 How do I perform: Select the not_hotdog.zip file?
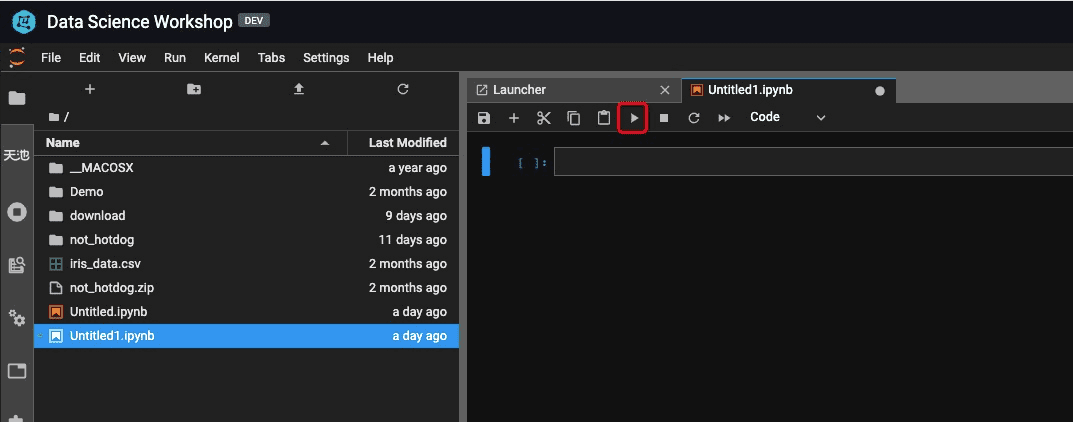click(246, 287)
